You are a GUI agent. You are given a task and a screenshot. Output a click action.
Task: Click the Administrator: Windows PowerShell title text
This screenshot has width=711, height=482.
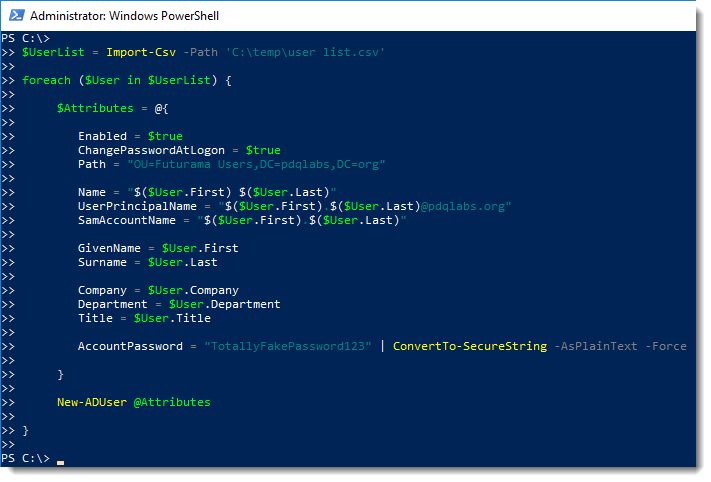124,16
